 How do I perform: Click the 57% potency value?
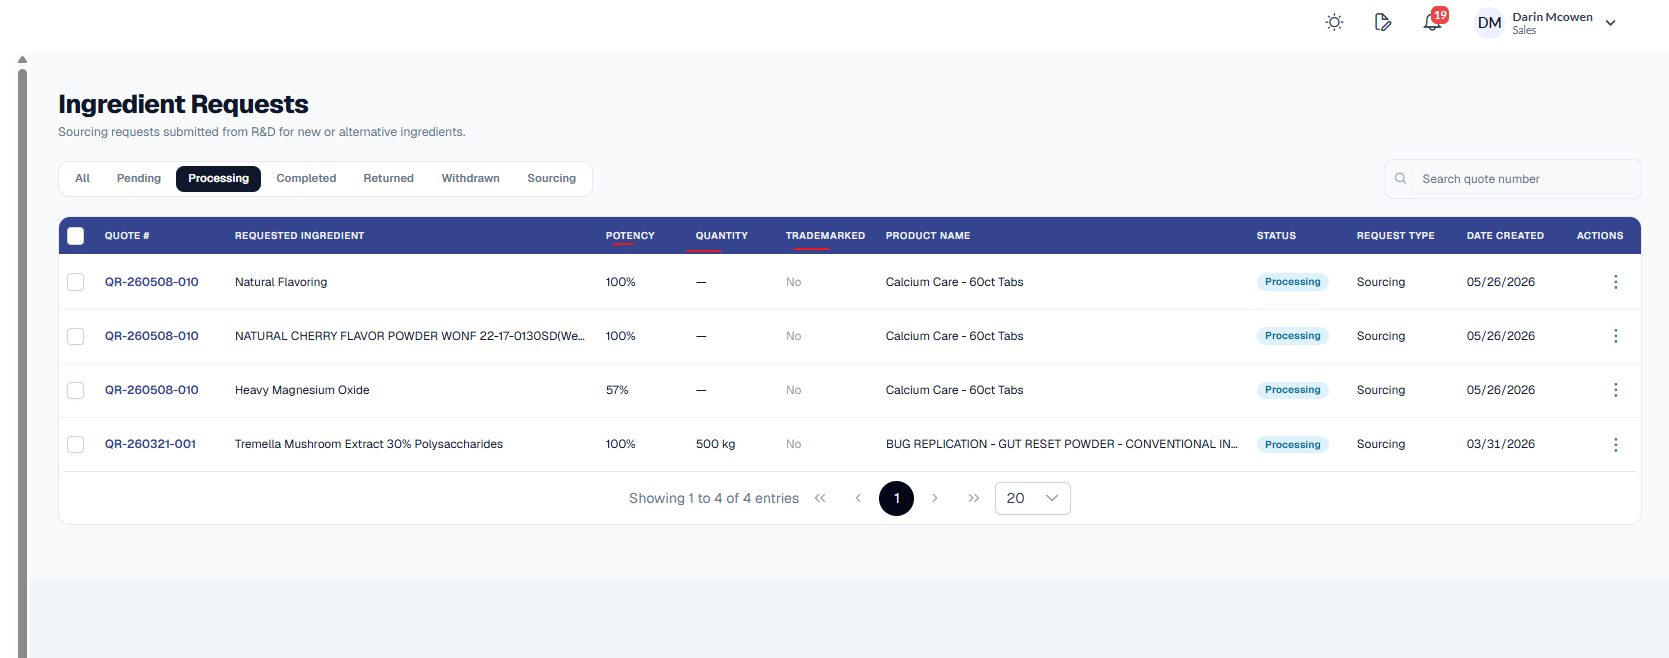pos(617,390)
